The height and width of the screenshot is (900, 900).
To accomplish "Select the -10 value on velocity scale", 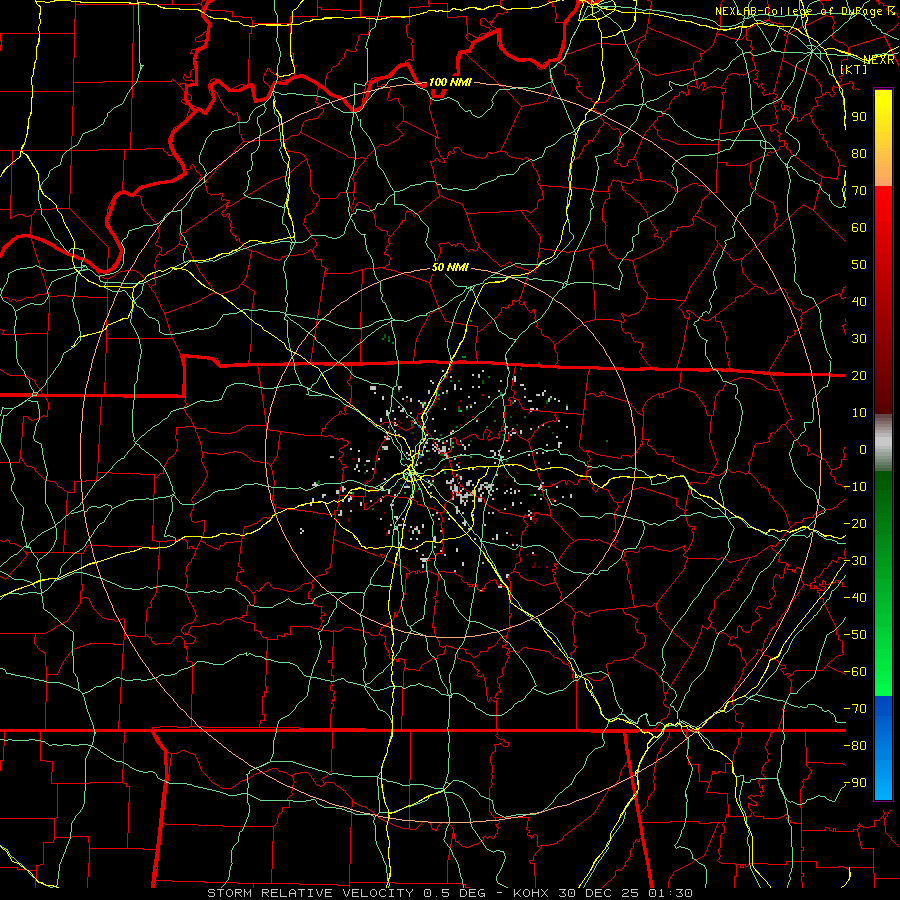I will click(x=855, y=487).
